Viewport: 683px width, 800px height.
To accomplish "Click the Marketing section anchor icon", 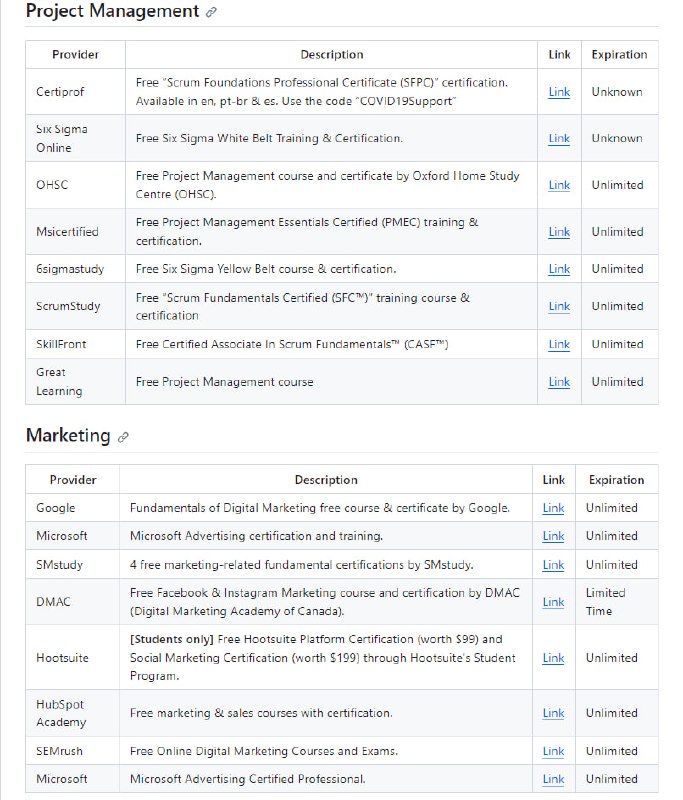I will (x=122, y=435).
